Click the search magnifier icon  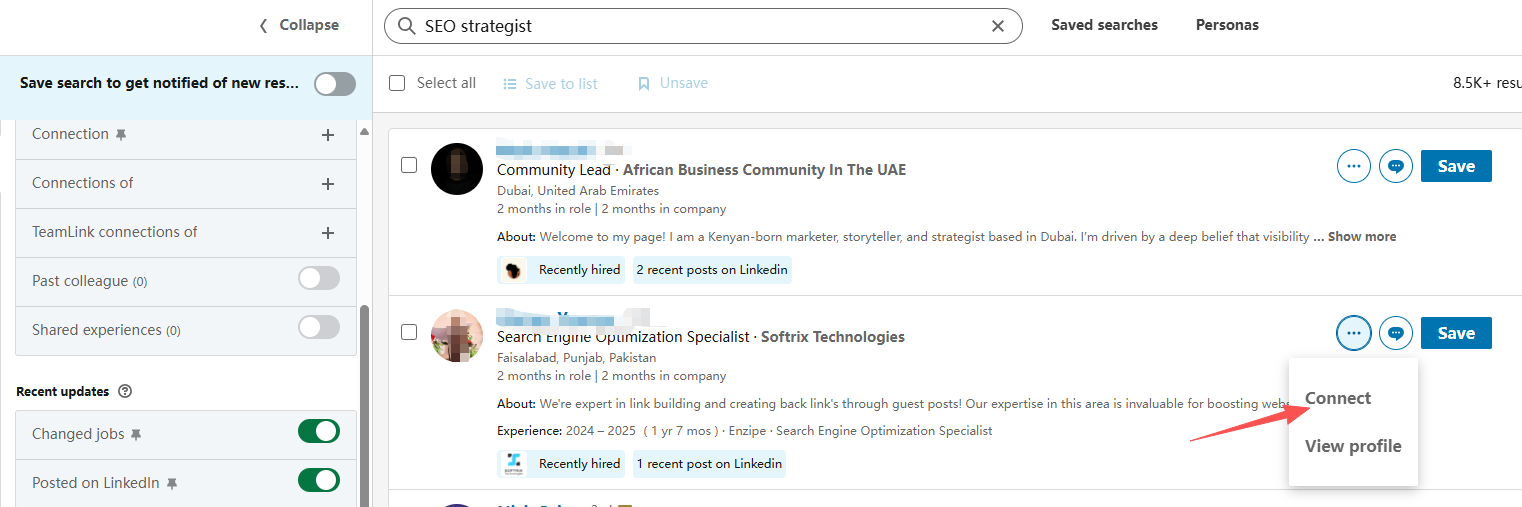(x=406, y=26)
